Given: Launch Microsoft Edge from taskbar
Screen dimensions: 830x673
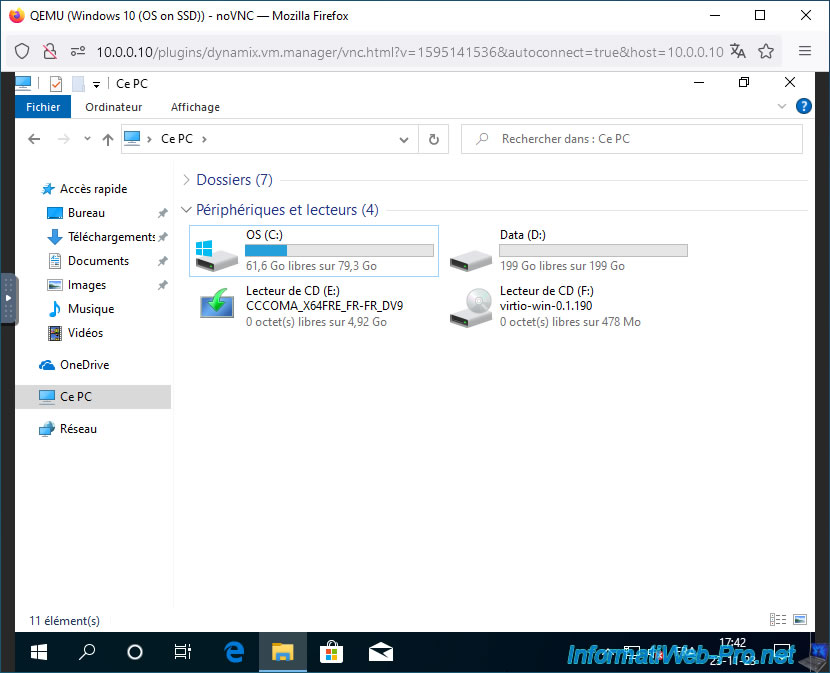Looking at the screenshot, I should click(x=234, y=652).
